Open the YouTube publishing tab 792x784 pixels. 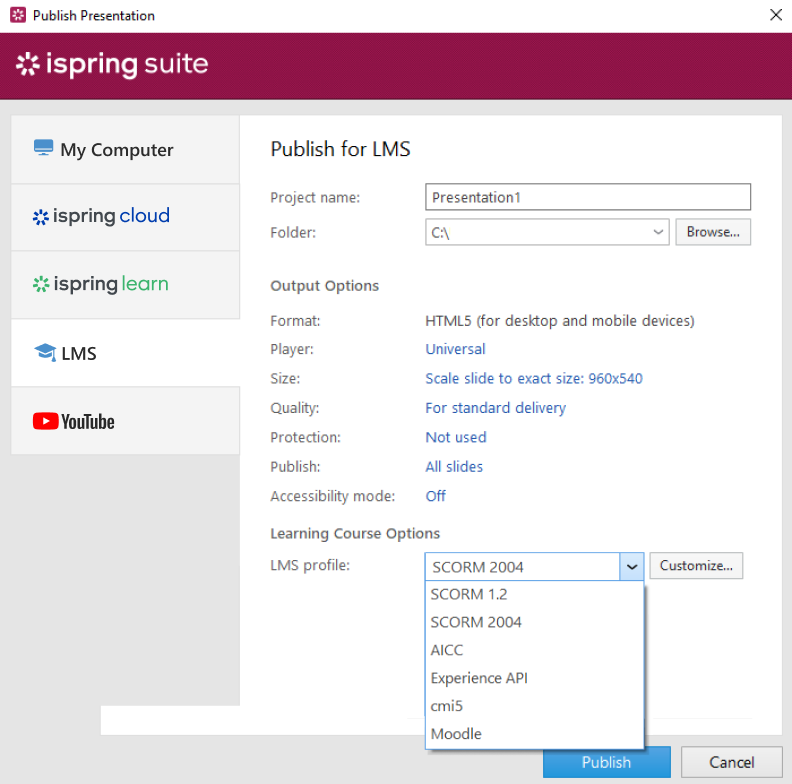pos(125,421)
